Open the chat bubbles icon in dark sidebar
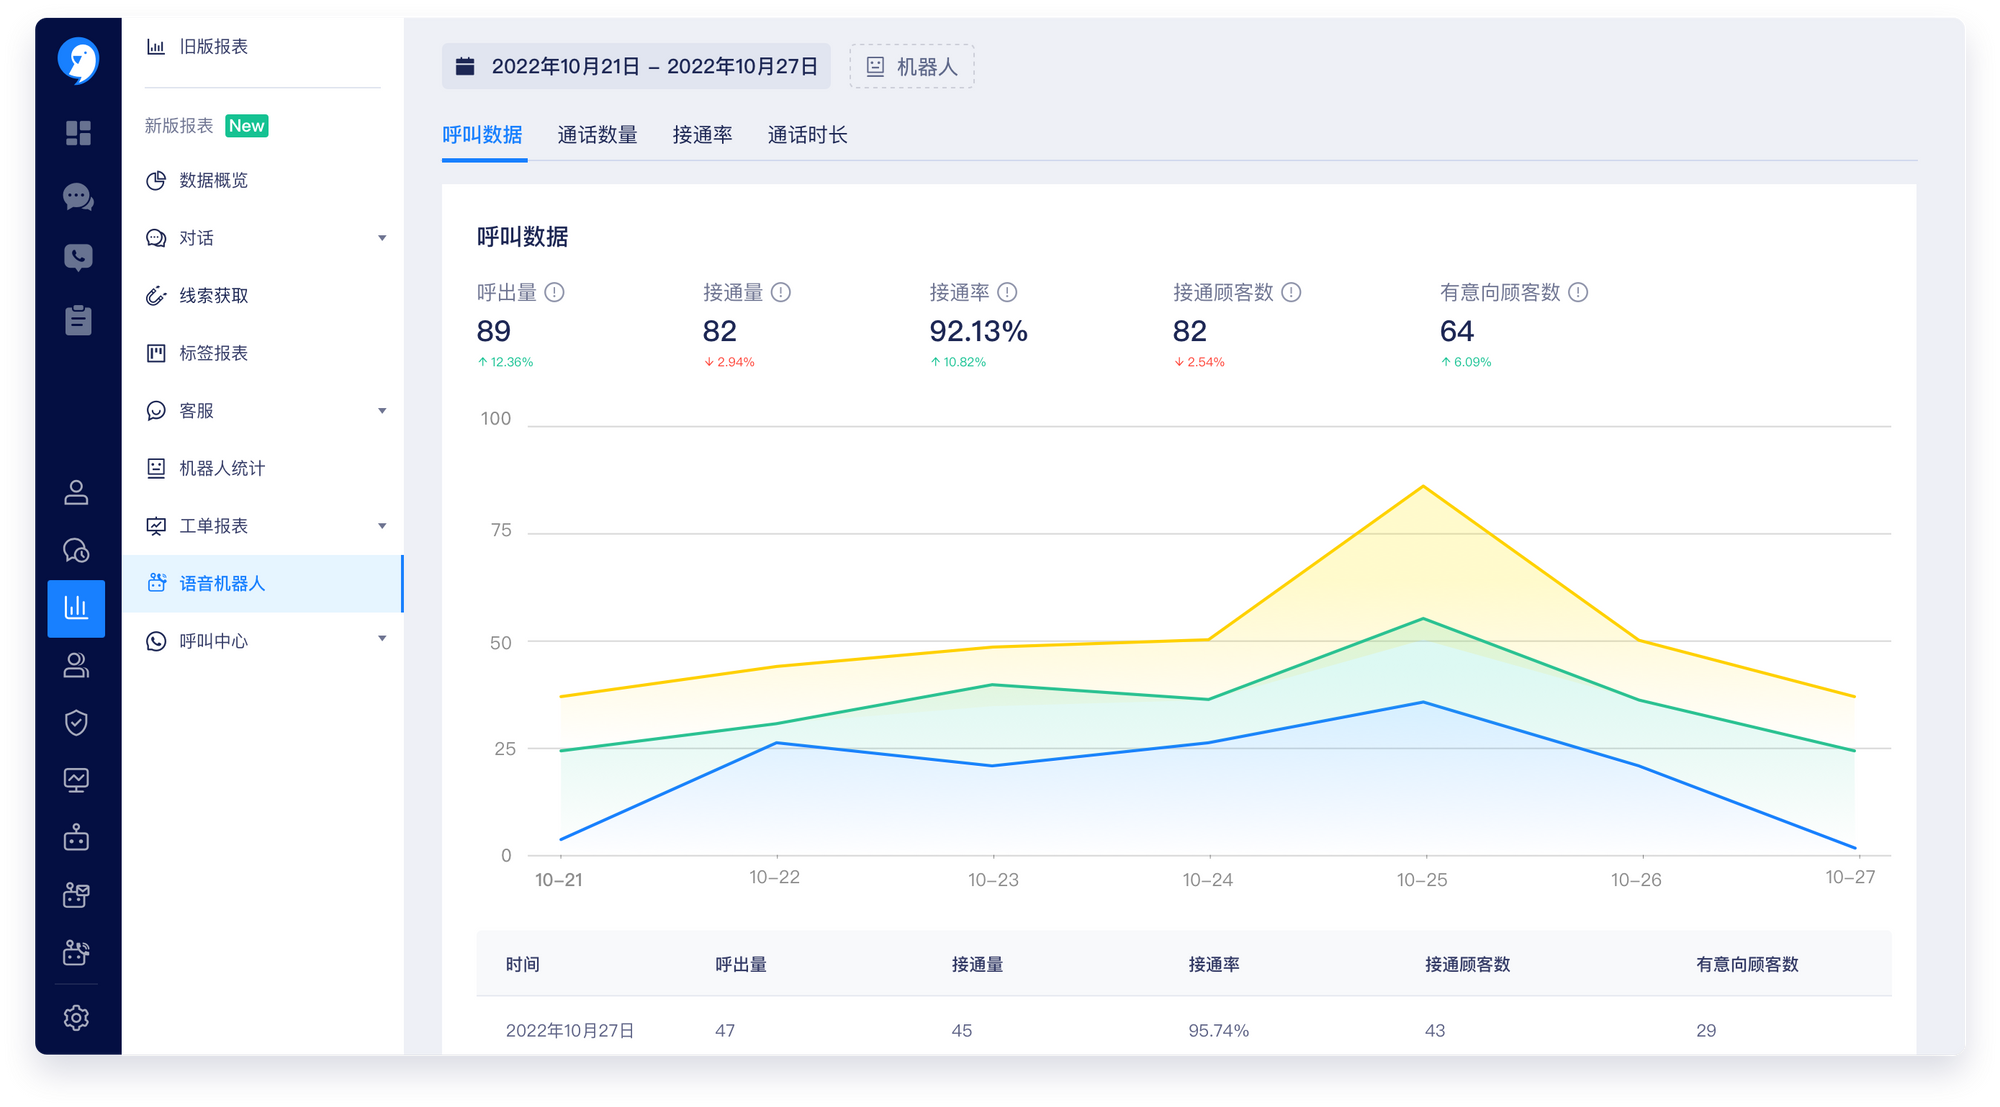 click(78, 197)
